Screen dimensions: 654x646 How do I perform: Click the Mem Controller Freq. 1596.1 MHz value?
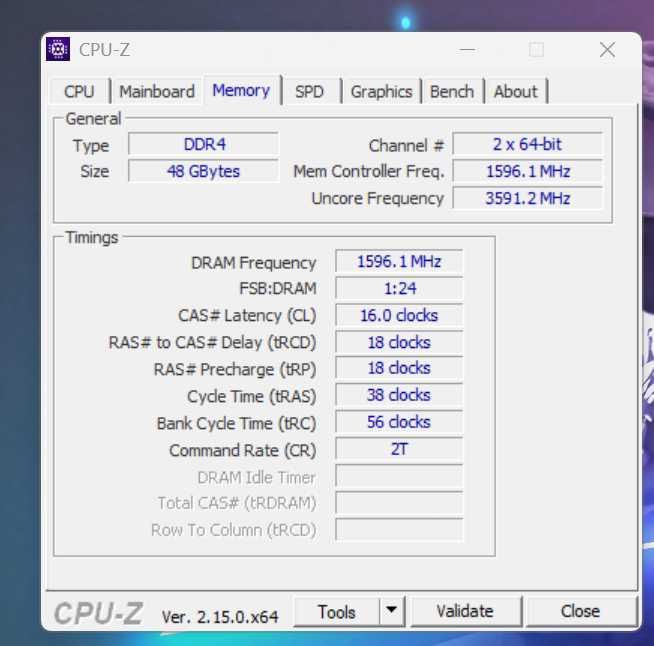(527, 171)
